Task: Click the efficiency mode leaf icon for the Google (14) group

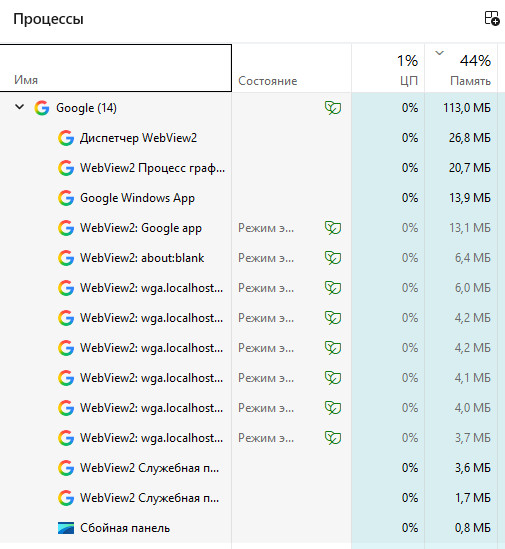Action: pyautogui.click(x=333, y=108)
